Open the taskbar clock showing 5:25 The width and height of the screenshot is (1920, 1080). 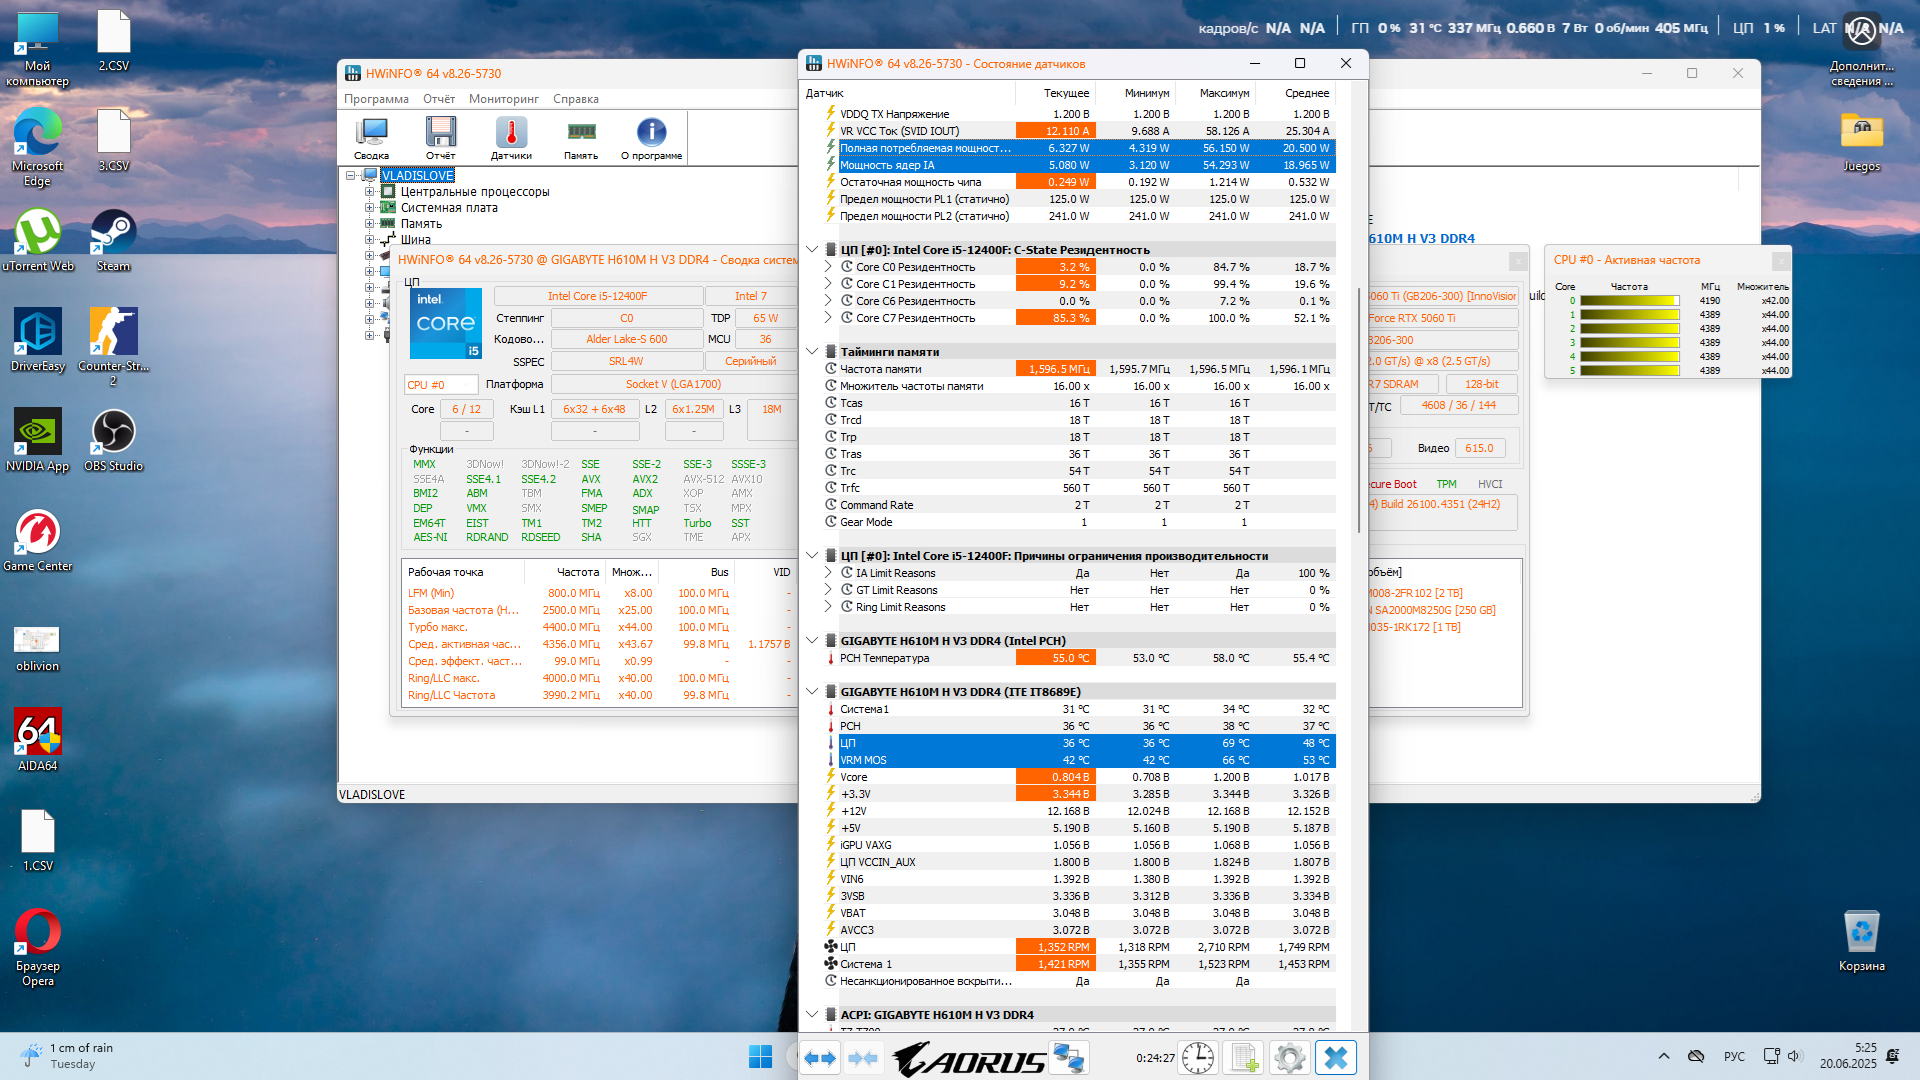pyautogui.click(x=1848, y=1056)
